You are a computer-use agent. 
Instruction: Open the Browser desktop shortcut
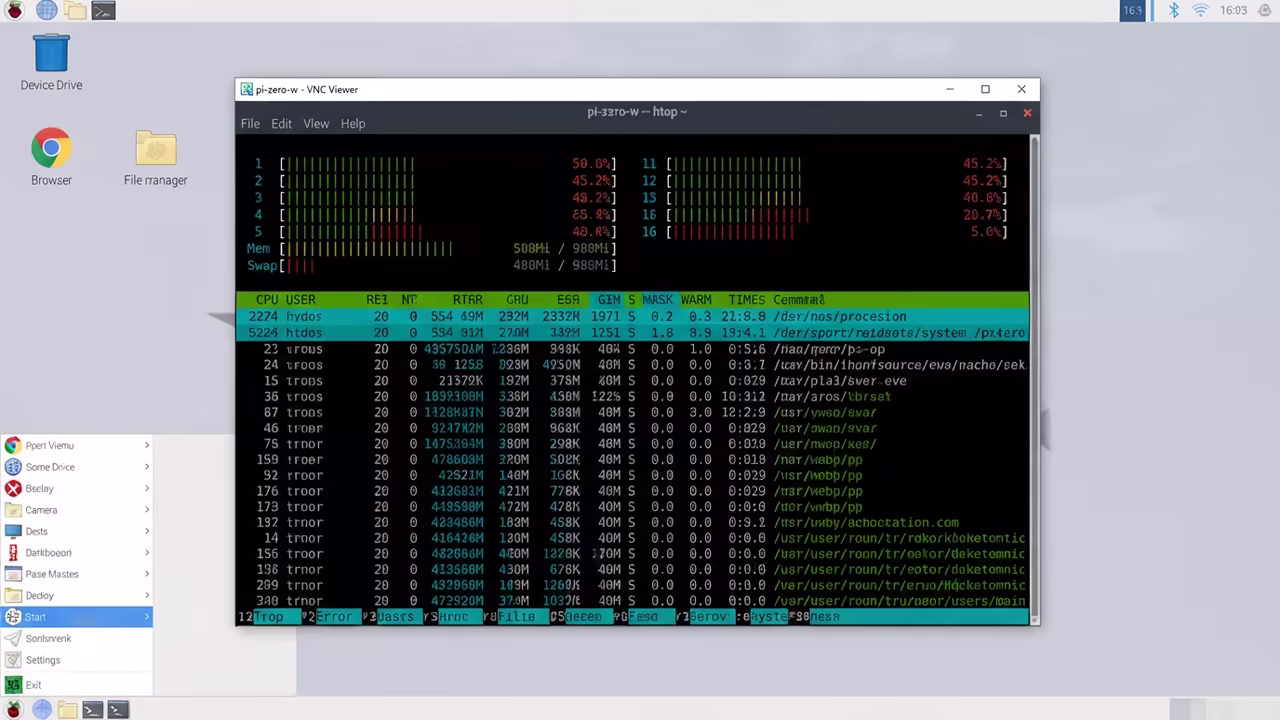[51, 157]
